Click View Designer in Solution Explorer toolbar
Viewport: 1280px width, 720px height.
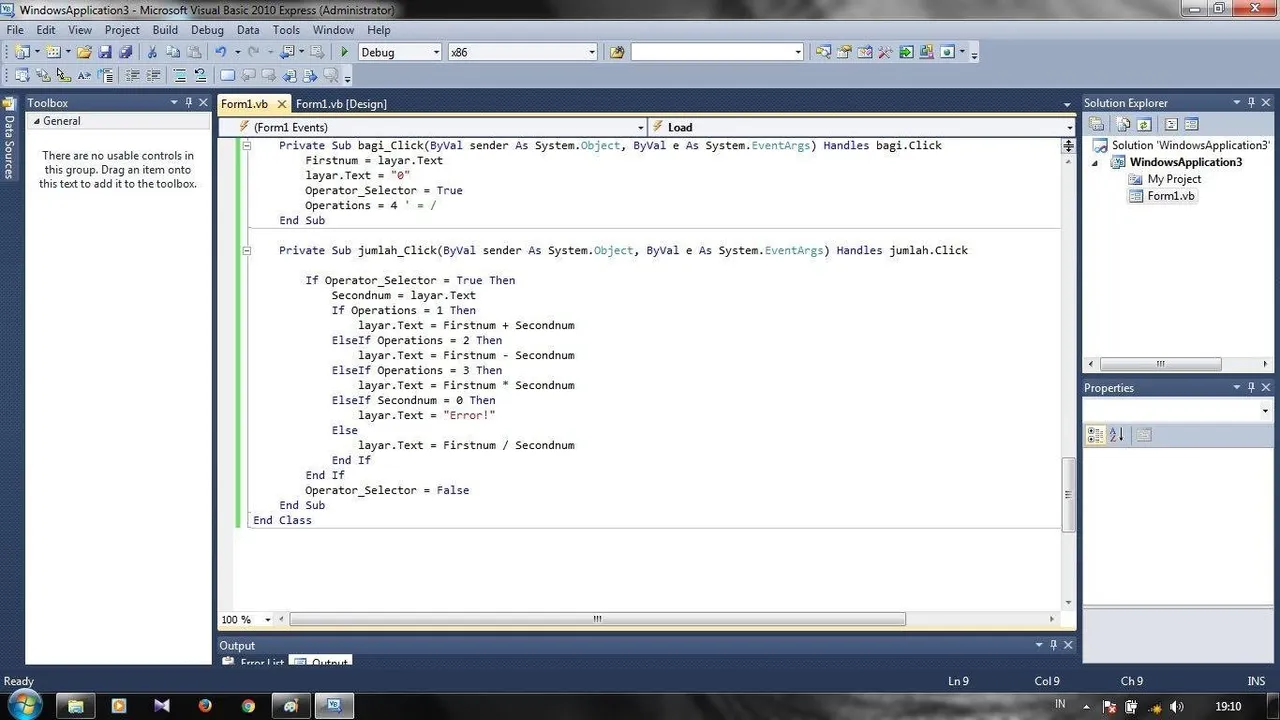click(1191, 124)
